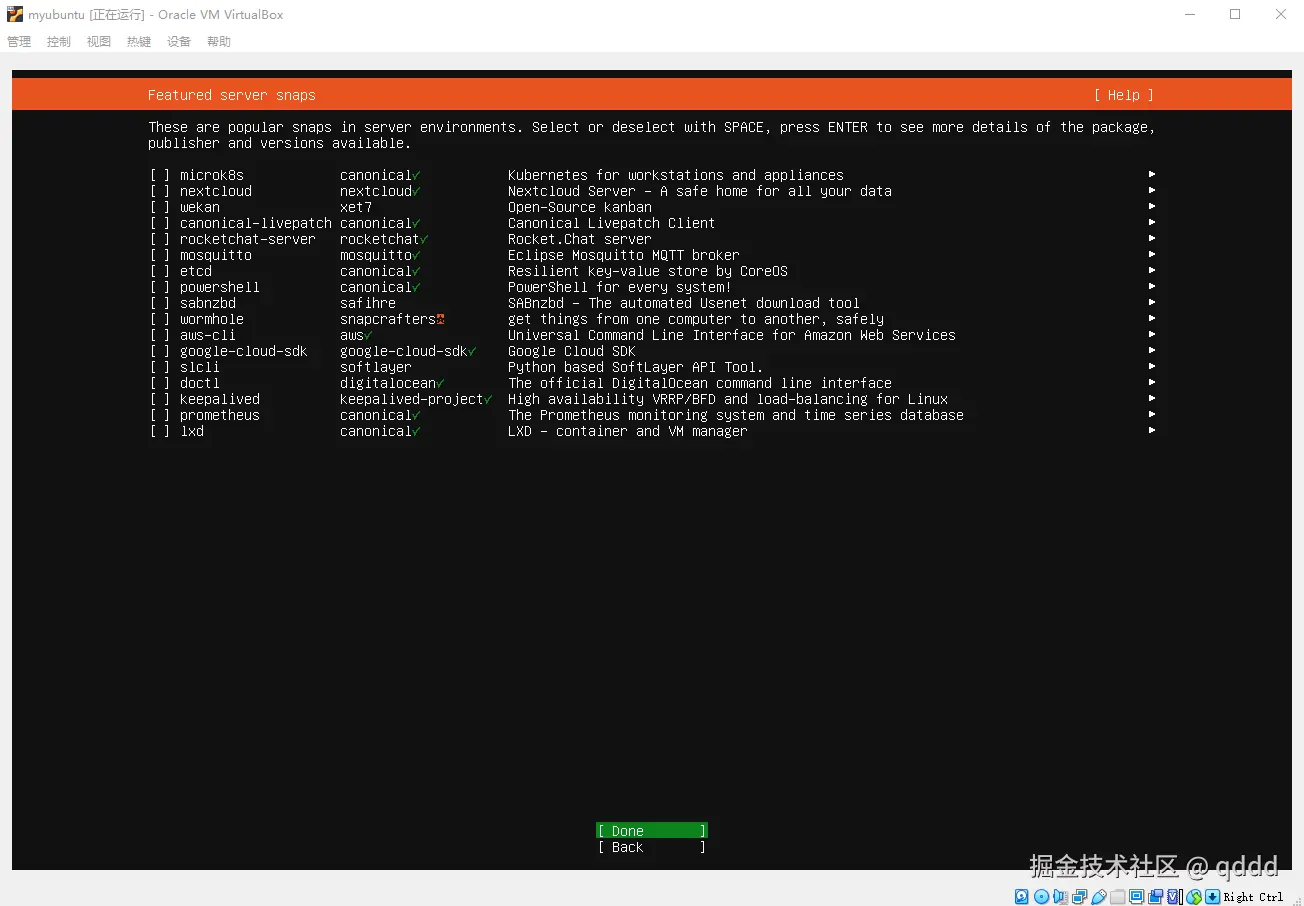Screen dimensions: 1304x906
Task: Click the google-cloud-sdk snap name
Action: (x=244, y=351)
